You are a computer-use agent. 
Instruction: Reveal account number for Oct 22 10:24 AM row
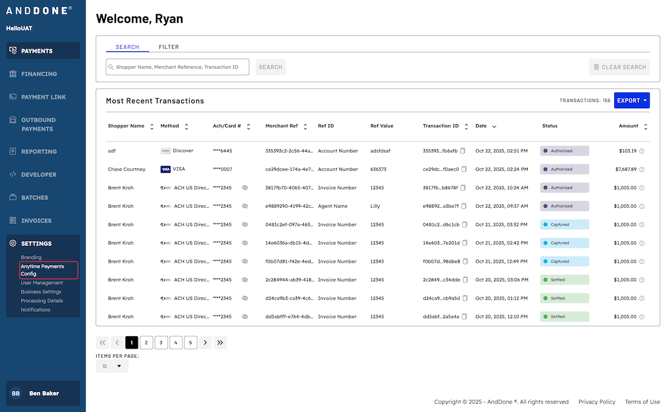(x=245, y=188)
